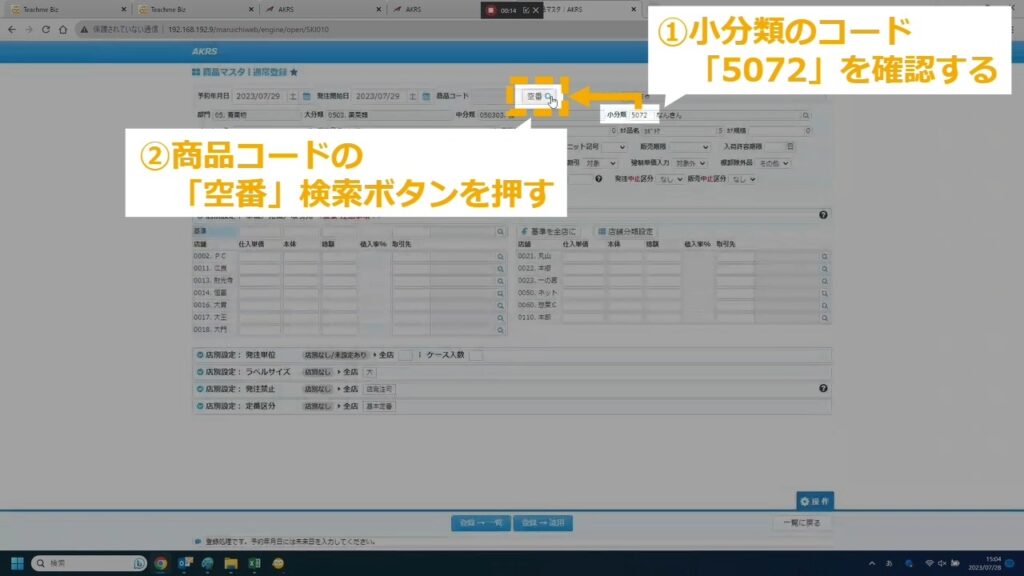The image size is (1024, 576).
Task: Click search icon in 小分類 field
Action: [805, 116]
